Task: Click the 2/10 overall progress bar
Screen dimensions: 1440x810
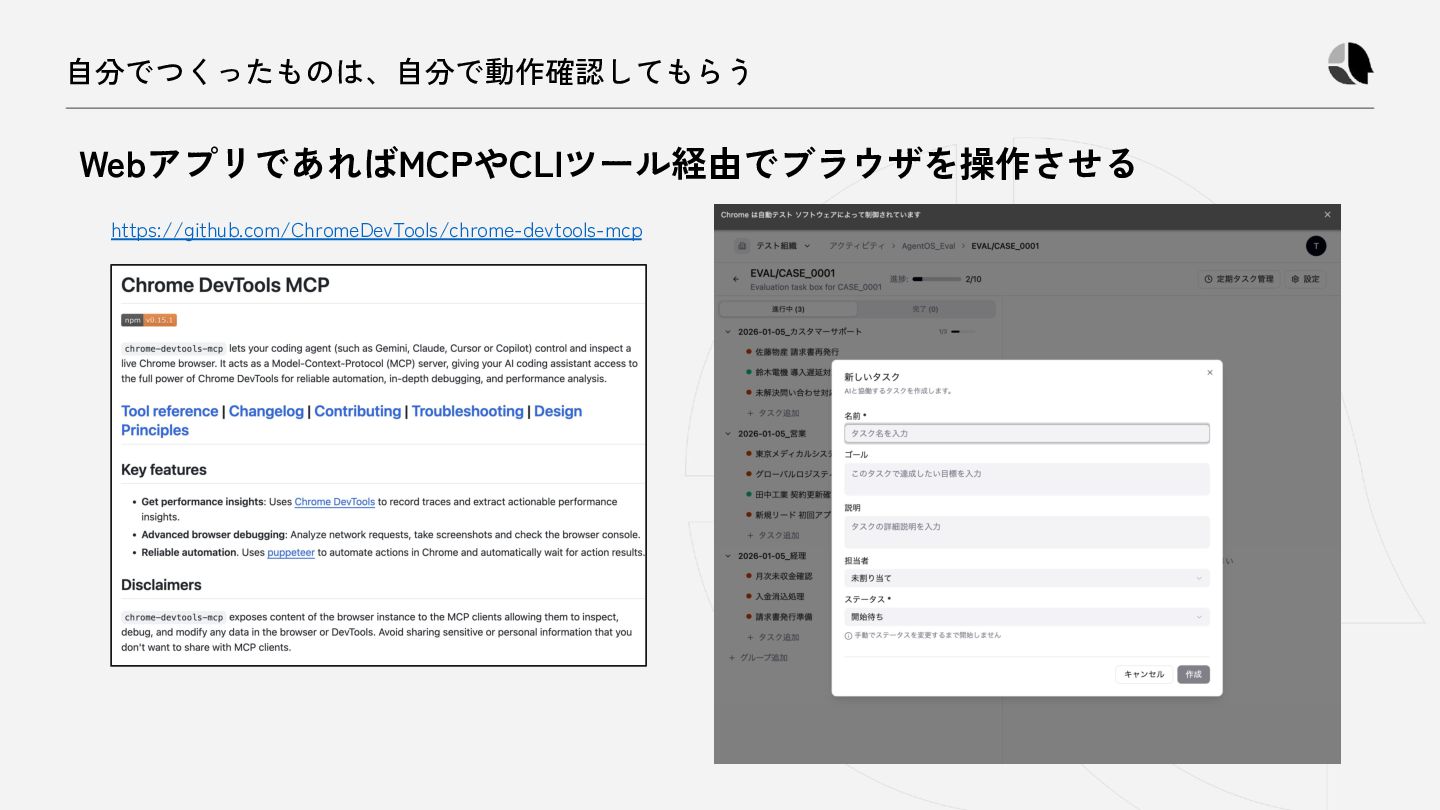Action: 935,279
